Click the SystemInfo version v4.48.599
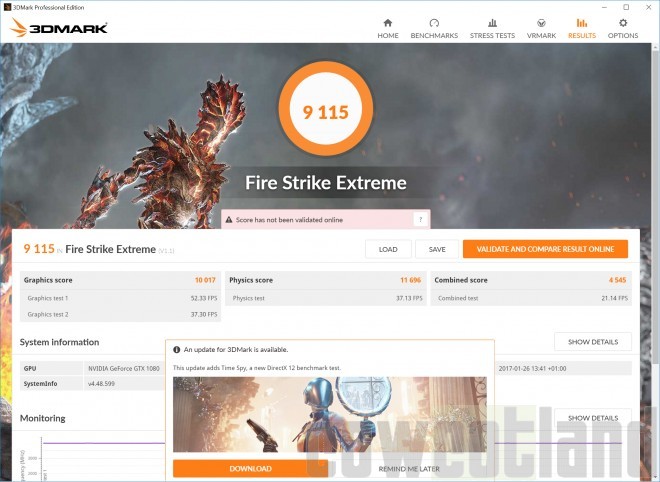Image resolution: width=660 pixels, height=482 pixels. click(x=101, y=383)
